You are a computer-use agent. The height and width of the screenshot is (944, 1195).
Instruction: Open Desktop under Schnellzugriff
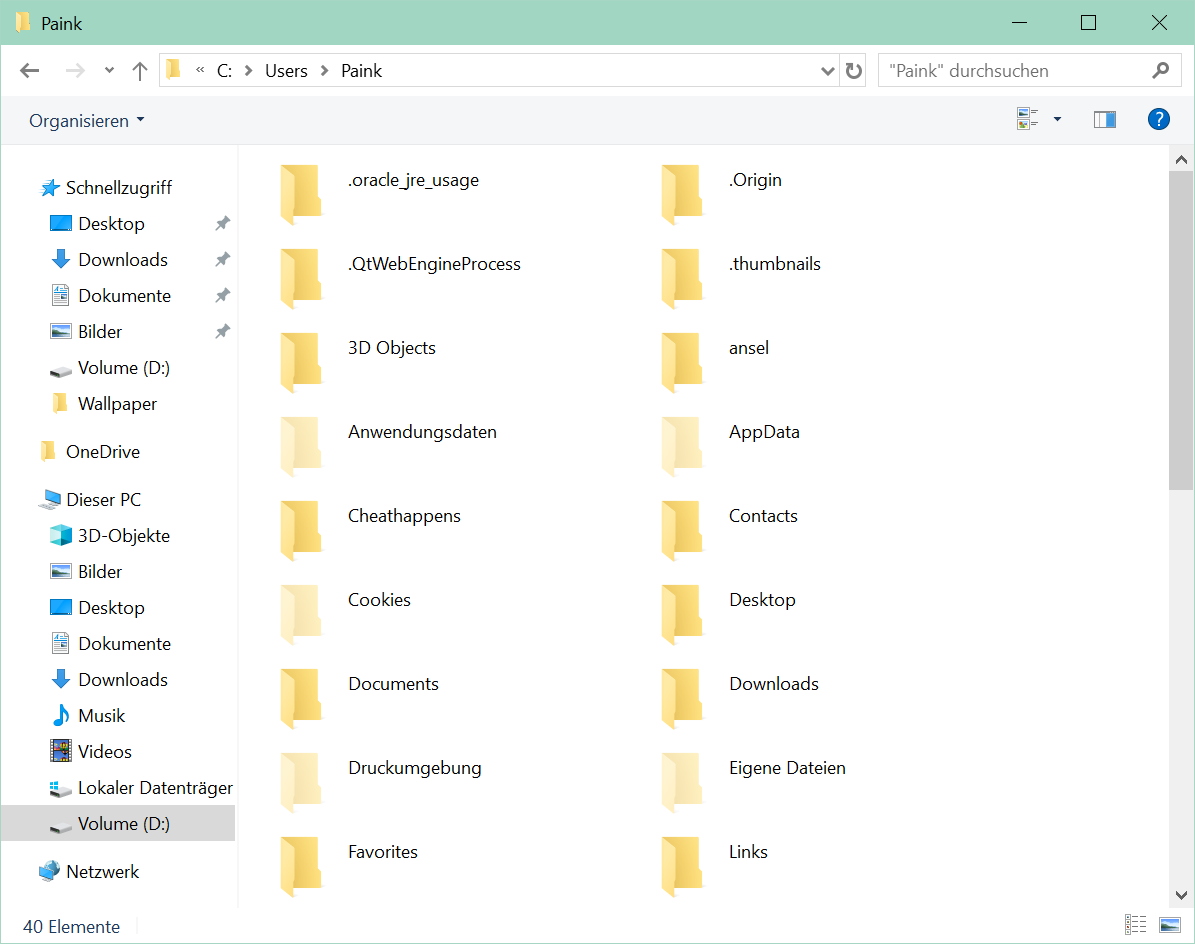pos(111,223)
